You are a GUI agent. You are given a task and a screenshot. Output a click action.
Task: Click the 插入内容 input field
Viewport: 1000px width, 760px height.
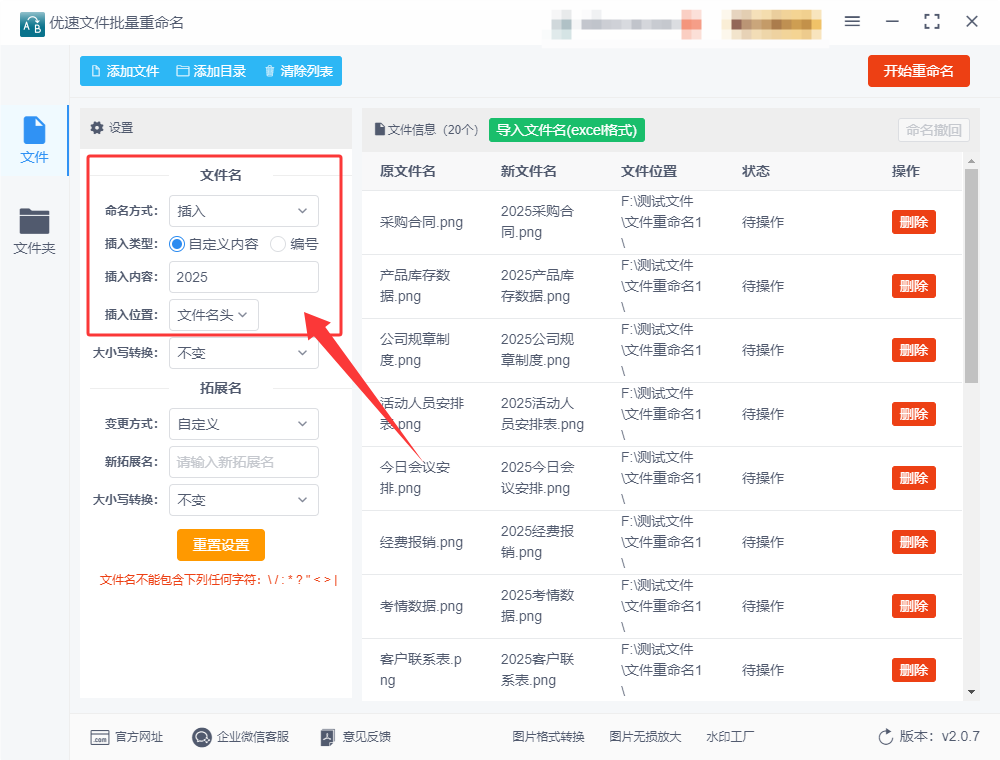pos(244,277)
